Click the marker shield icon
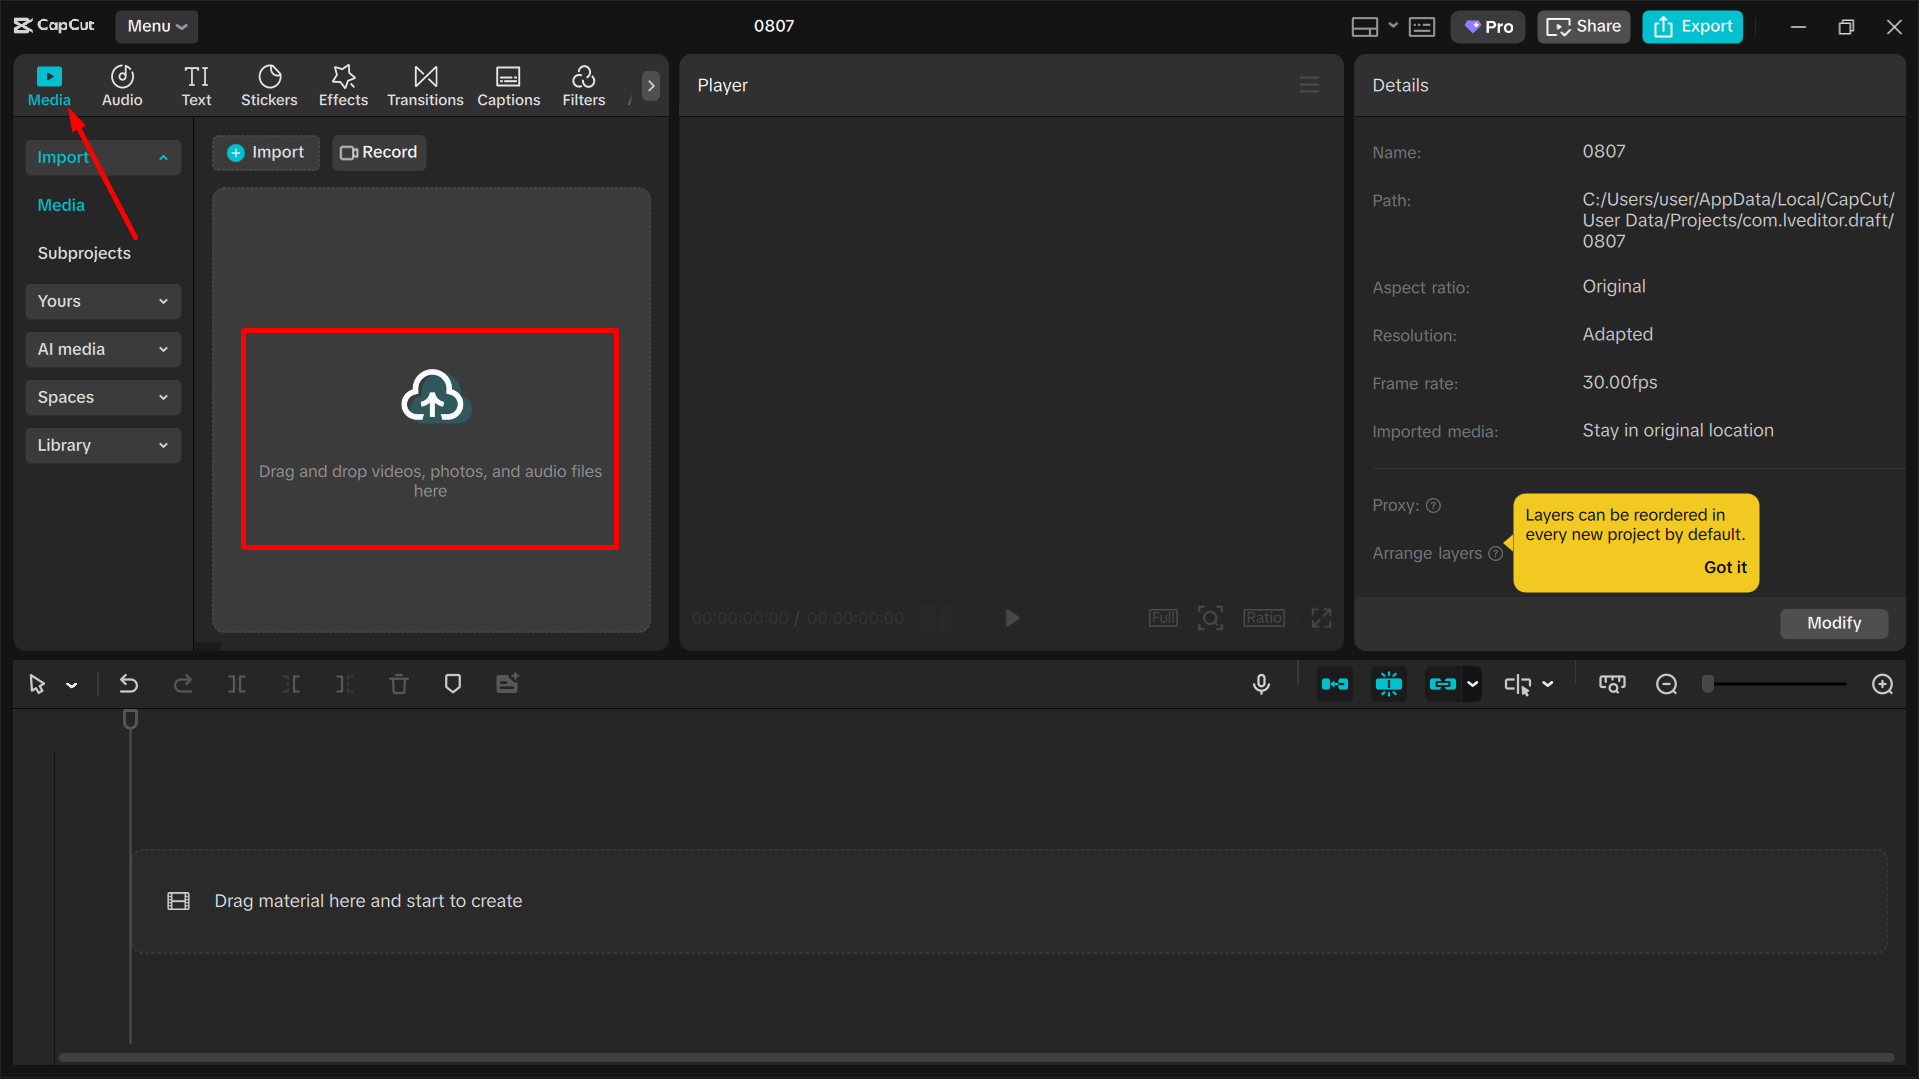This screenshot has width=1919, height=1079. coord(453,684)
